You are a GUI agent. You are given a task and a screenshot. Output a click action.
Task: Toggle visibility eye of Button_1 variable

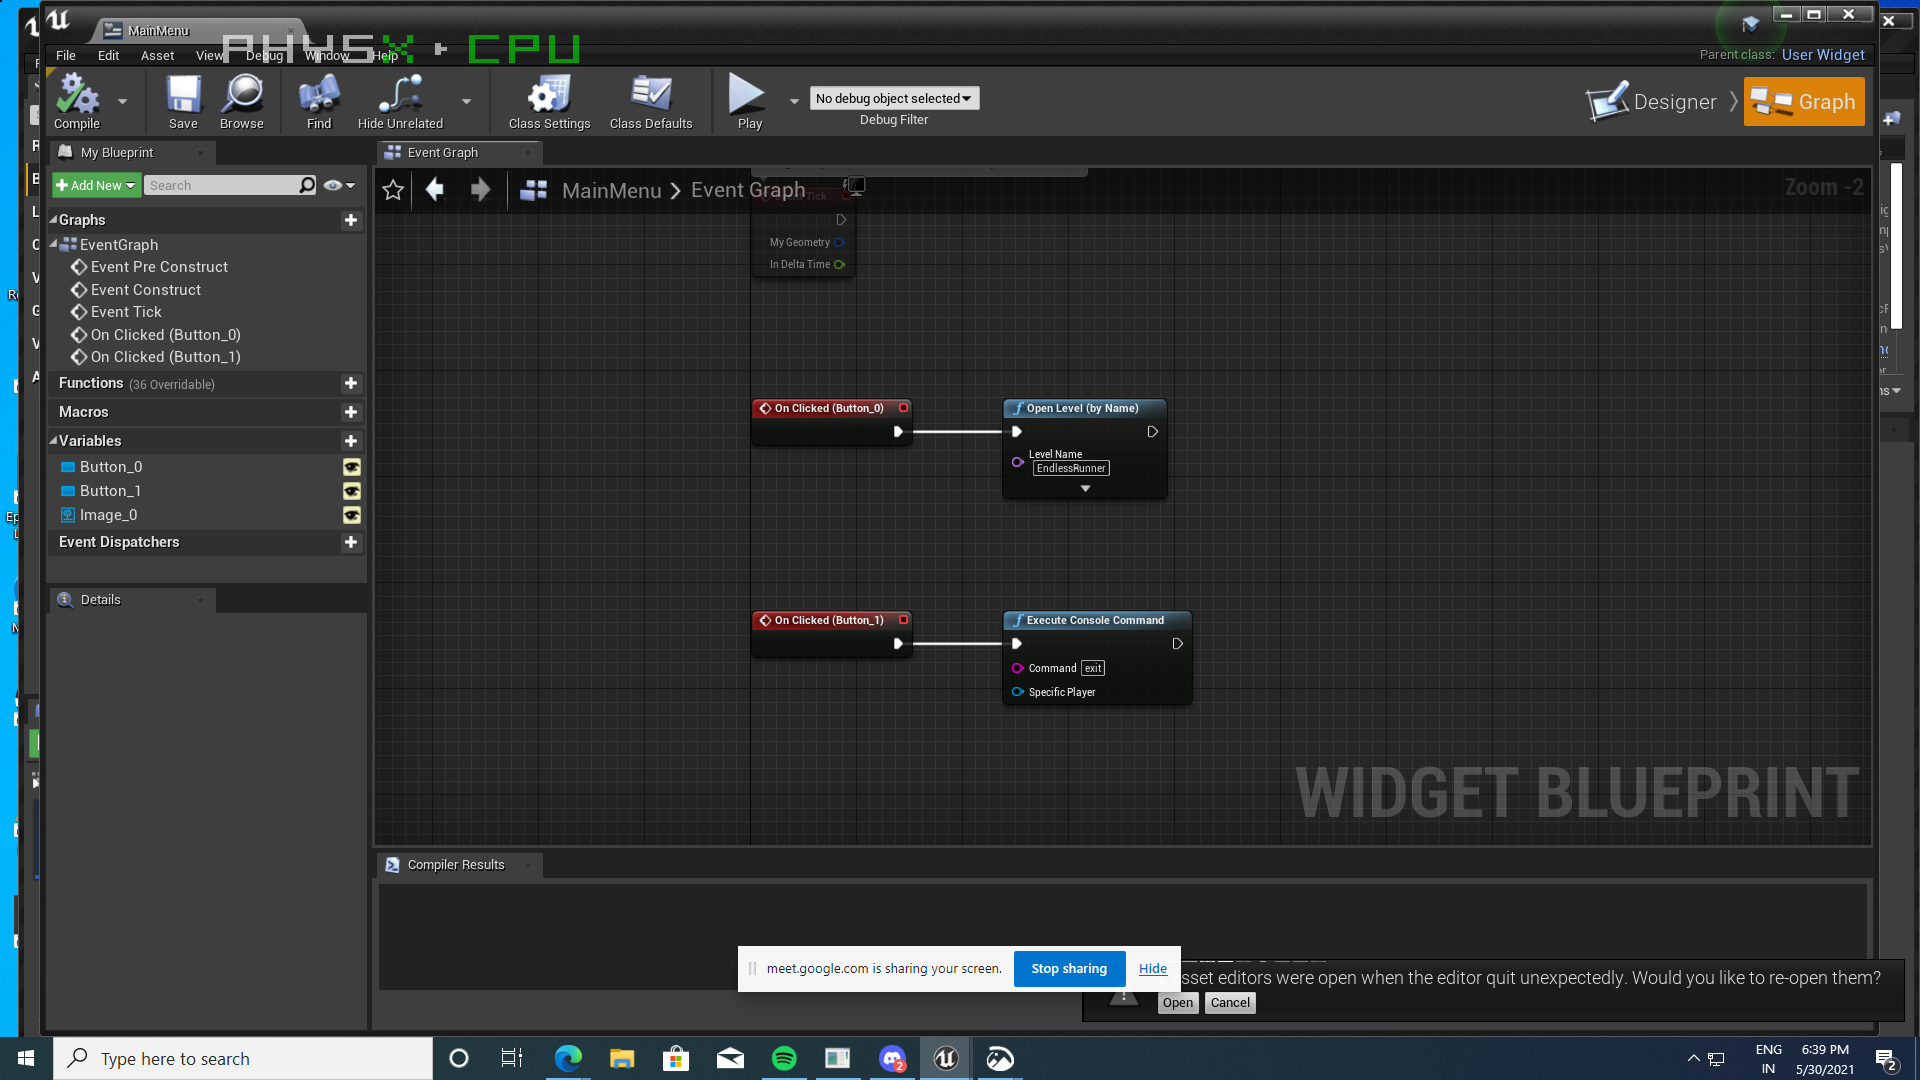tap(351, 491)
